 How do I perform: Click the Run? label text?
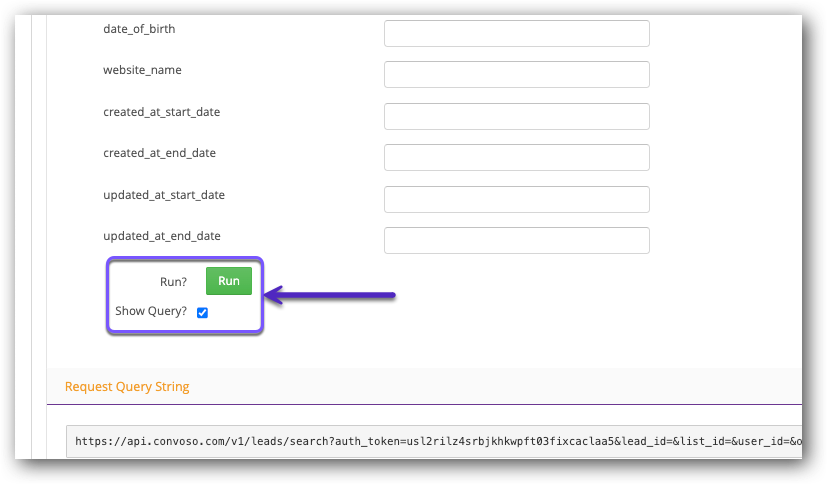click(x=173, y=282)
